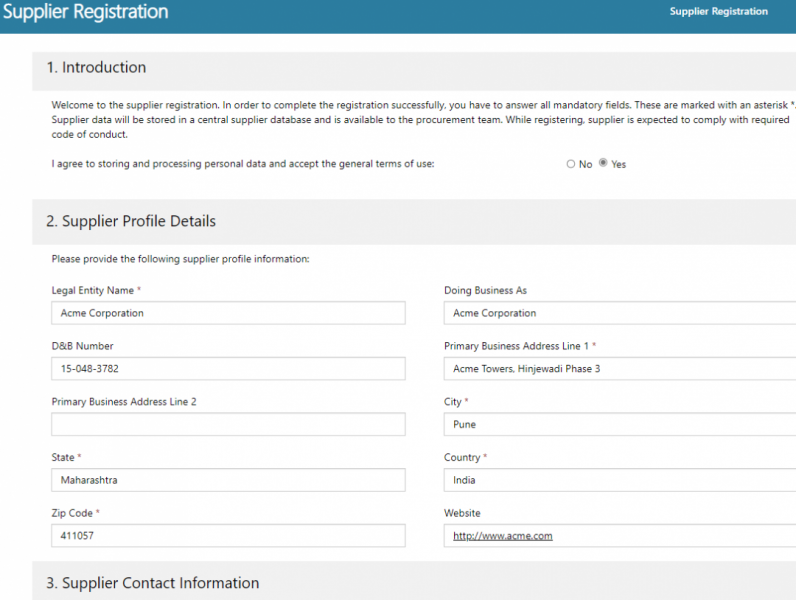Viewport: 796px width, 600px height.
Task: Open the http://www.acme.com website link
Action: pos(503,536)
